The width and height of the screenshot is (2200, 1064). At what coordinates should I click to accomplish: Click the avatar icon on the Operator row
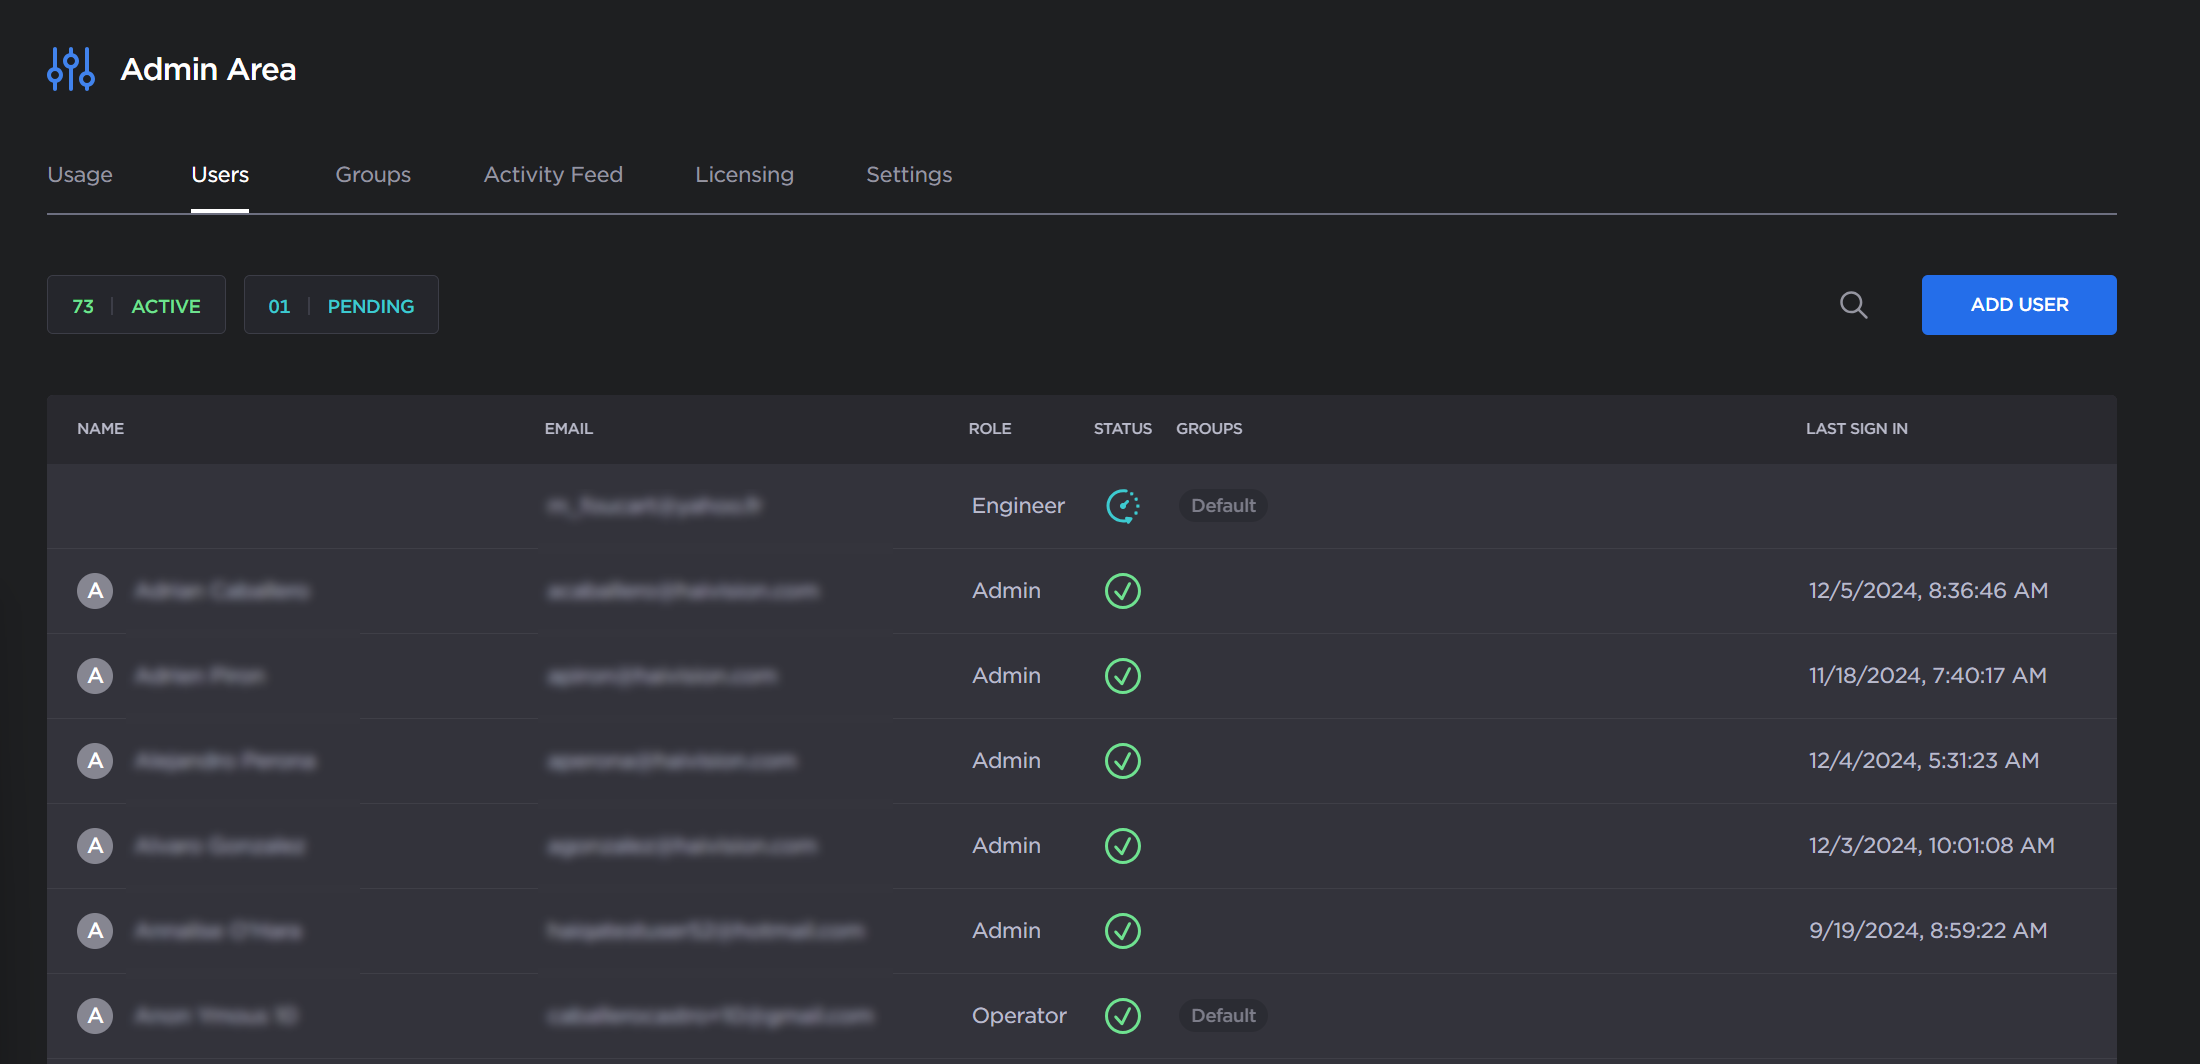click(95, 1016)
